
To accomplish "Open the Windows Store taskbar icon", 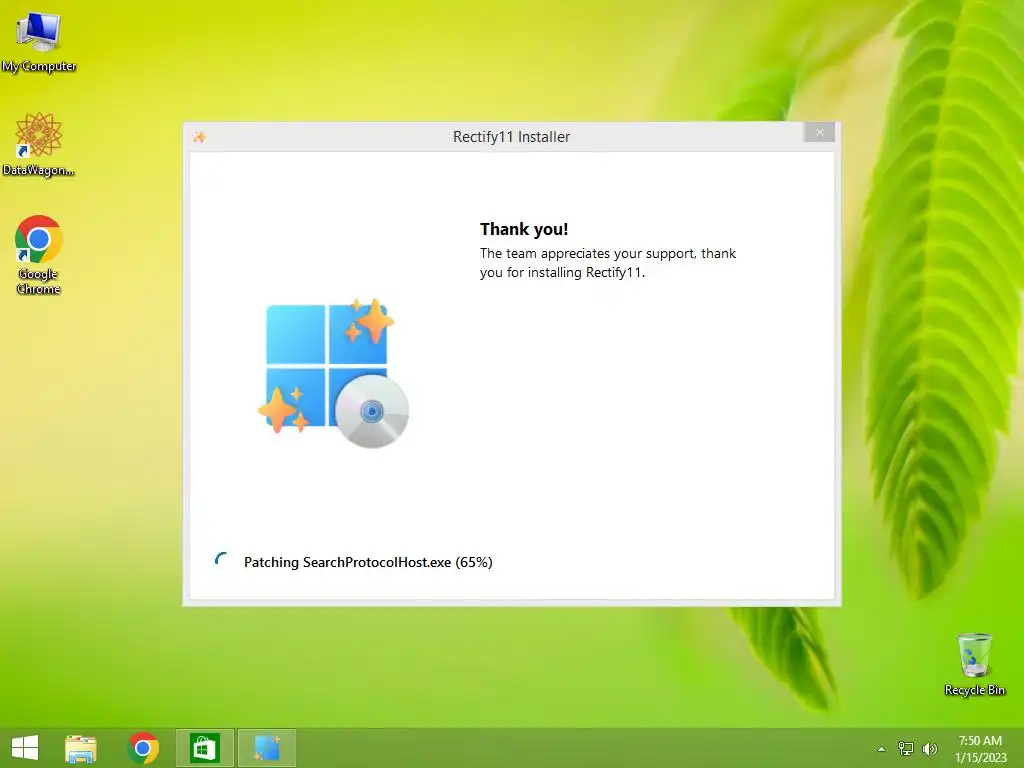I will [x=204, y=748].
